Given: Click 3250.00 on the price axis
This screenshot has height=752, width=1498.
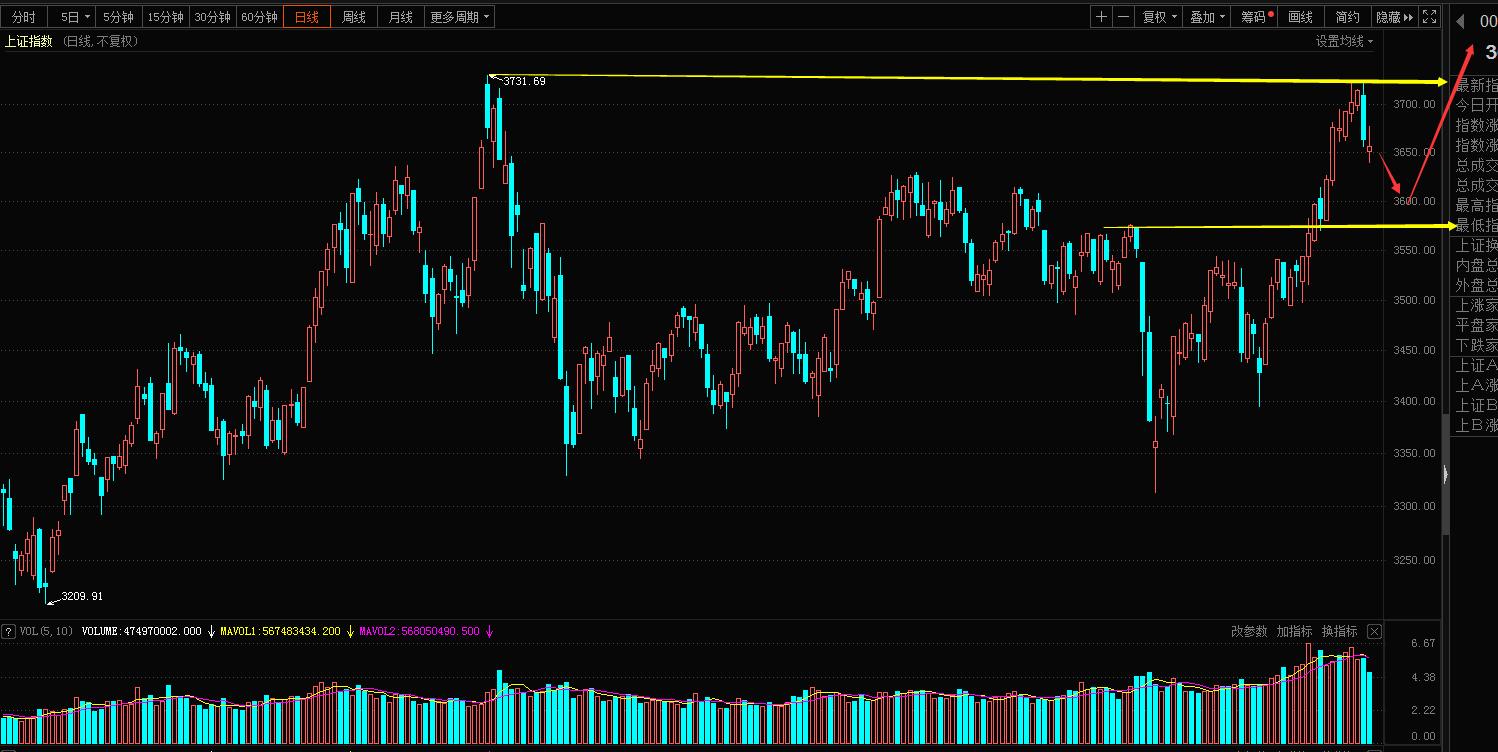Looking at the screenshot, I should click(x=1414, y=560).
